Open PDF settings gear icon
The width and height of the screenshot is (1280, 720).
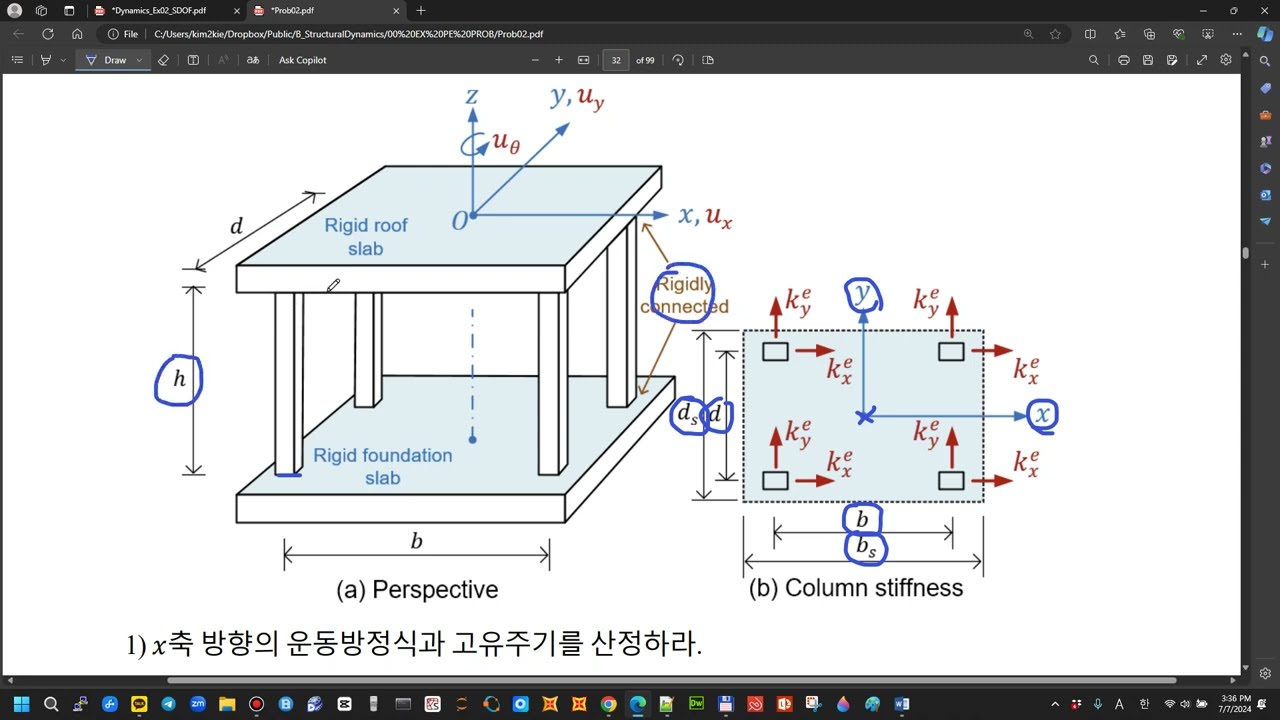click(x=1226, y=60)
